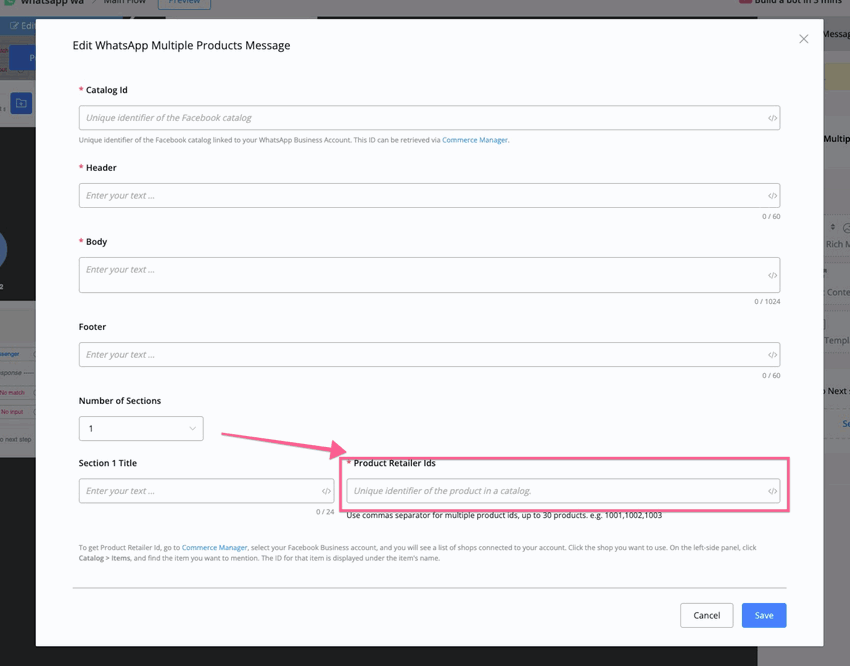The height and width of the screenshot is (666, 850).
Task: Click the Cancel button
Action: tap(706, 615)
